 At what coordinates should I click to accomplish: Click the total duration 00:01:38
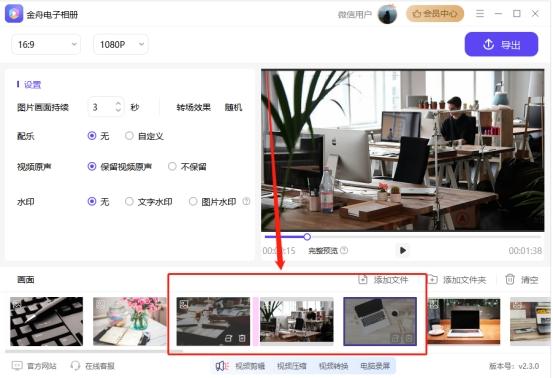[x=525, y=251]
